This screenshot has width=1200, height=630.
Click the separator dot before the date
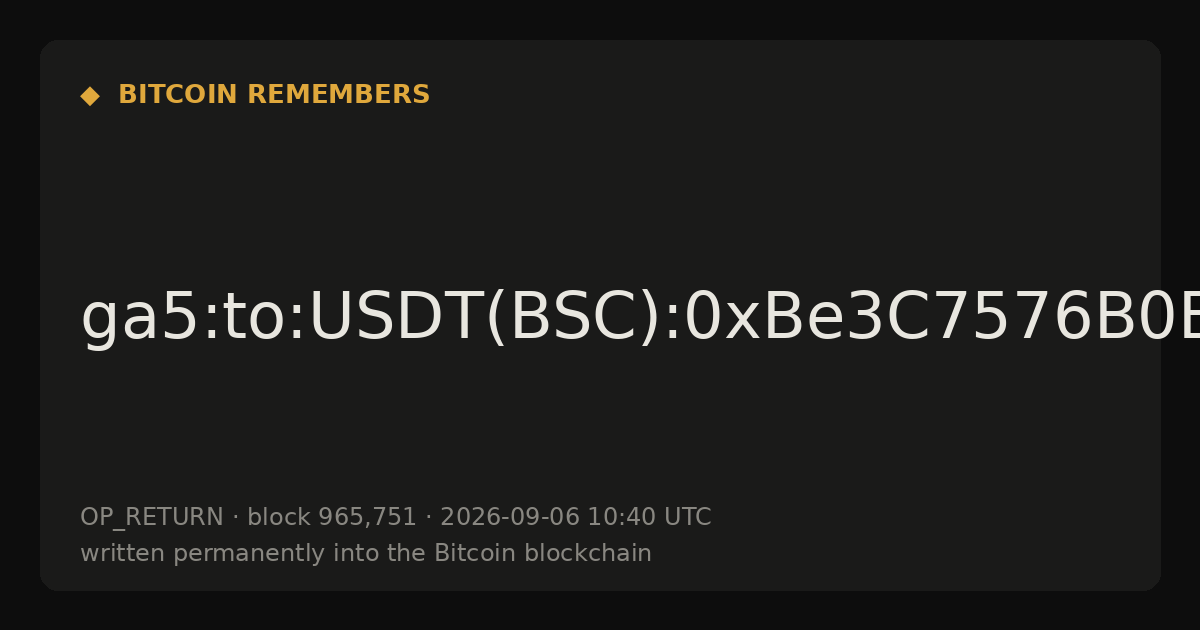click(x=428, y=518)
